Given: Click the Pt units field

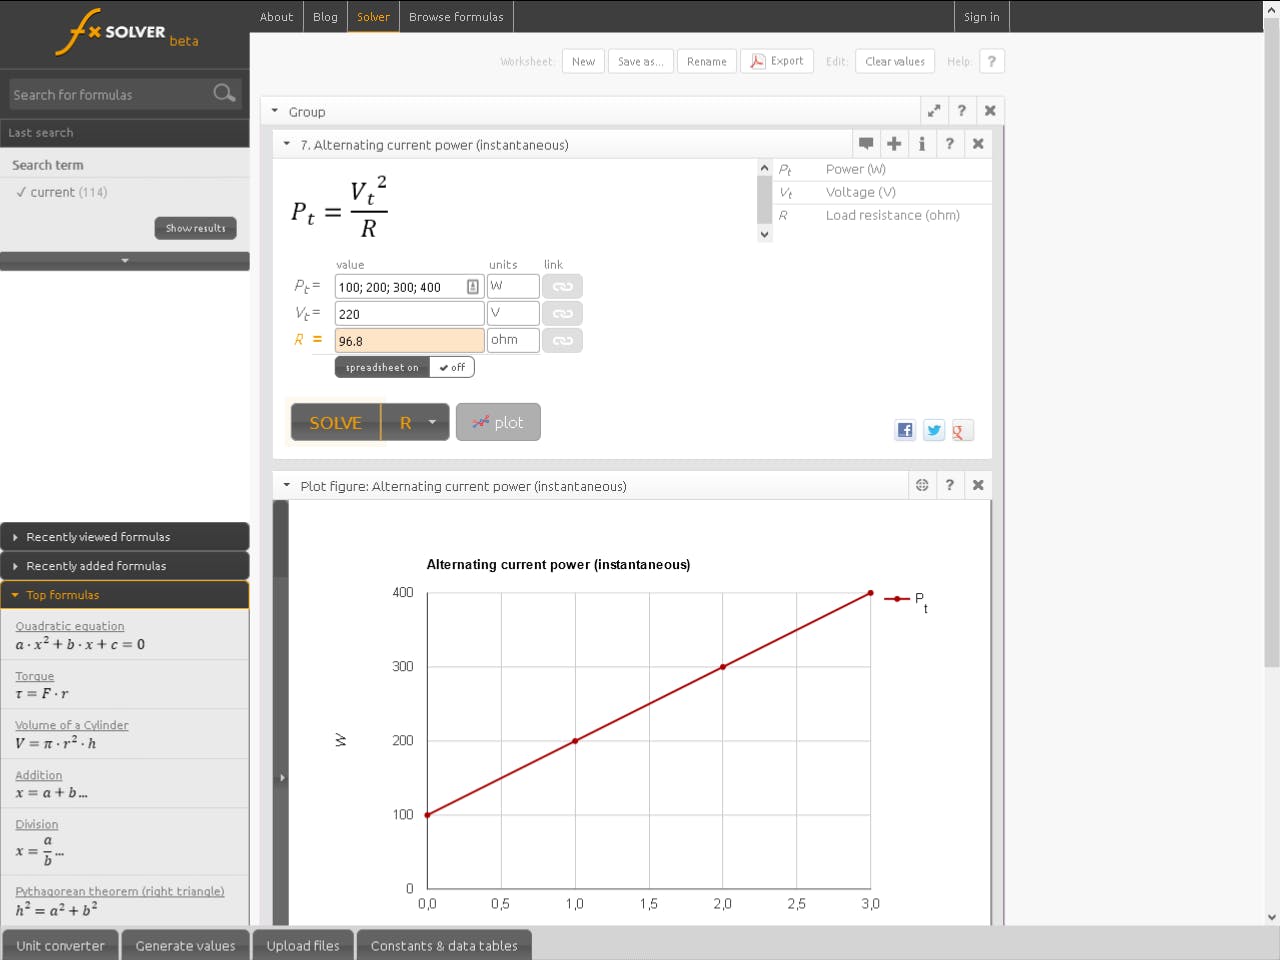Looking at the screenshot, I should click(513, 286).
